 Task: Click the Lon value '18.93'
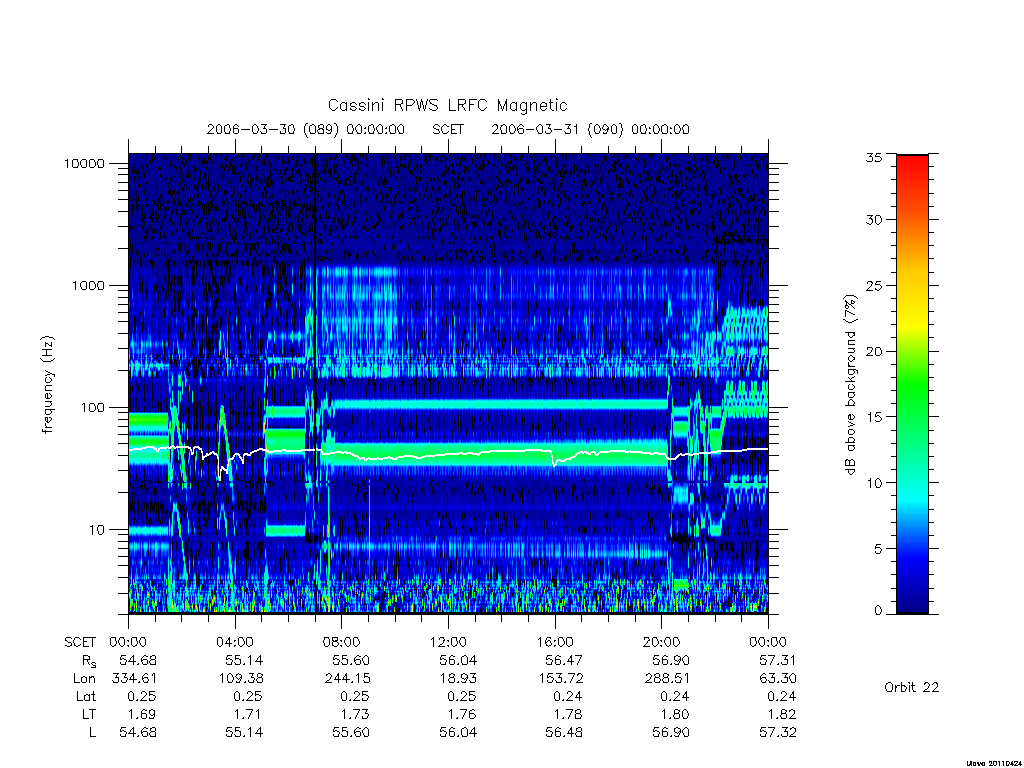[458, 679]
